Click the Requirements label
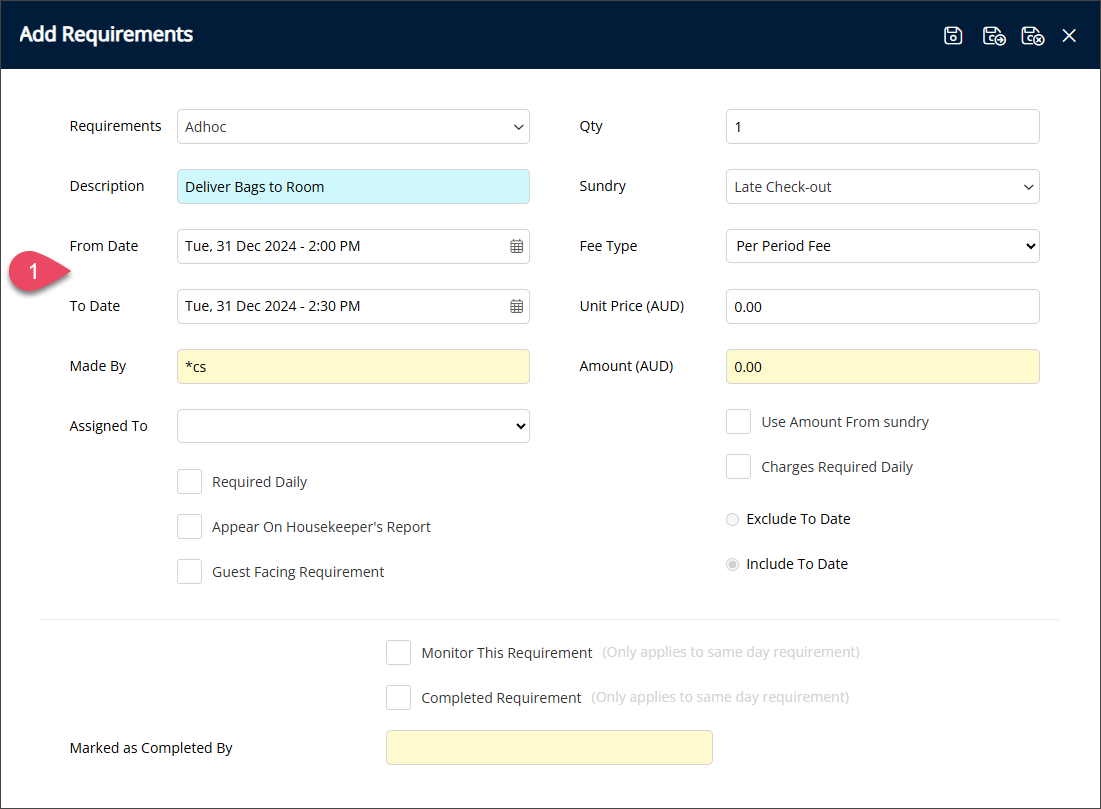 (x=115, y=126)
